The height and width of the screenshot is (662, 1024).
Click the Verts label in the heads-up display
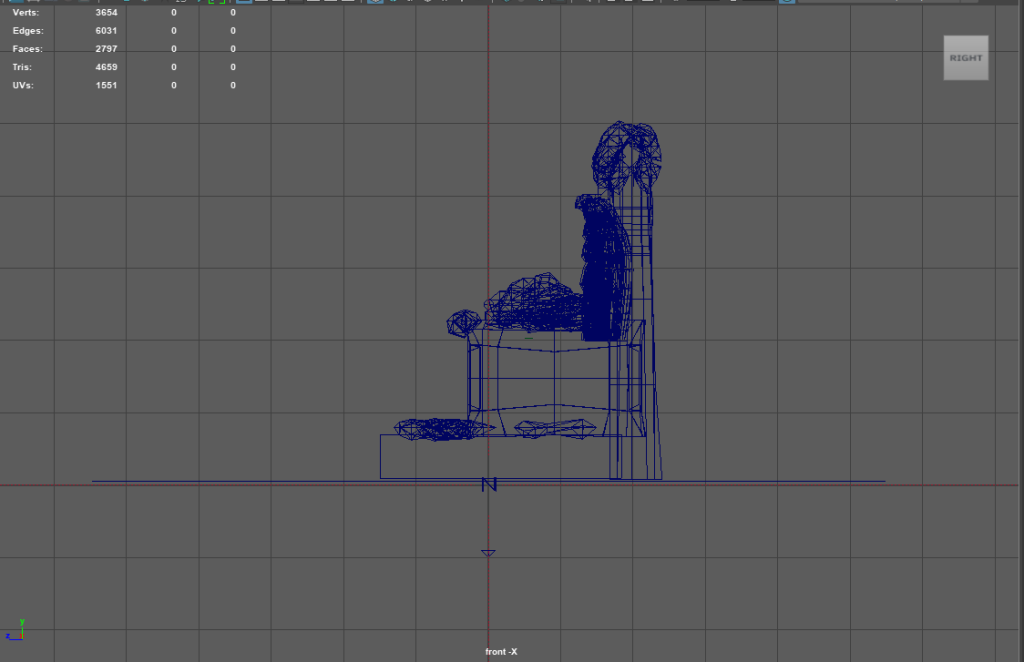coord(25,13)
